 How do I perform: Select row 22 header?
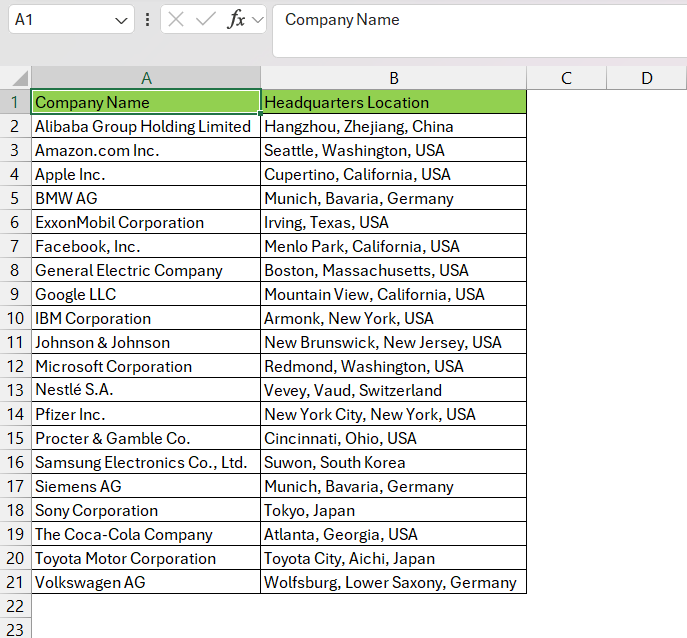pyautogui.click(x=15, y=606)
